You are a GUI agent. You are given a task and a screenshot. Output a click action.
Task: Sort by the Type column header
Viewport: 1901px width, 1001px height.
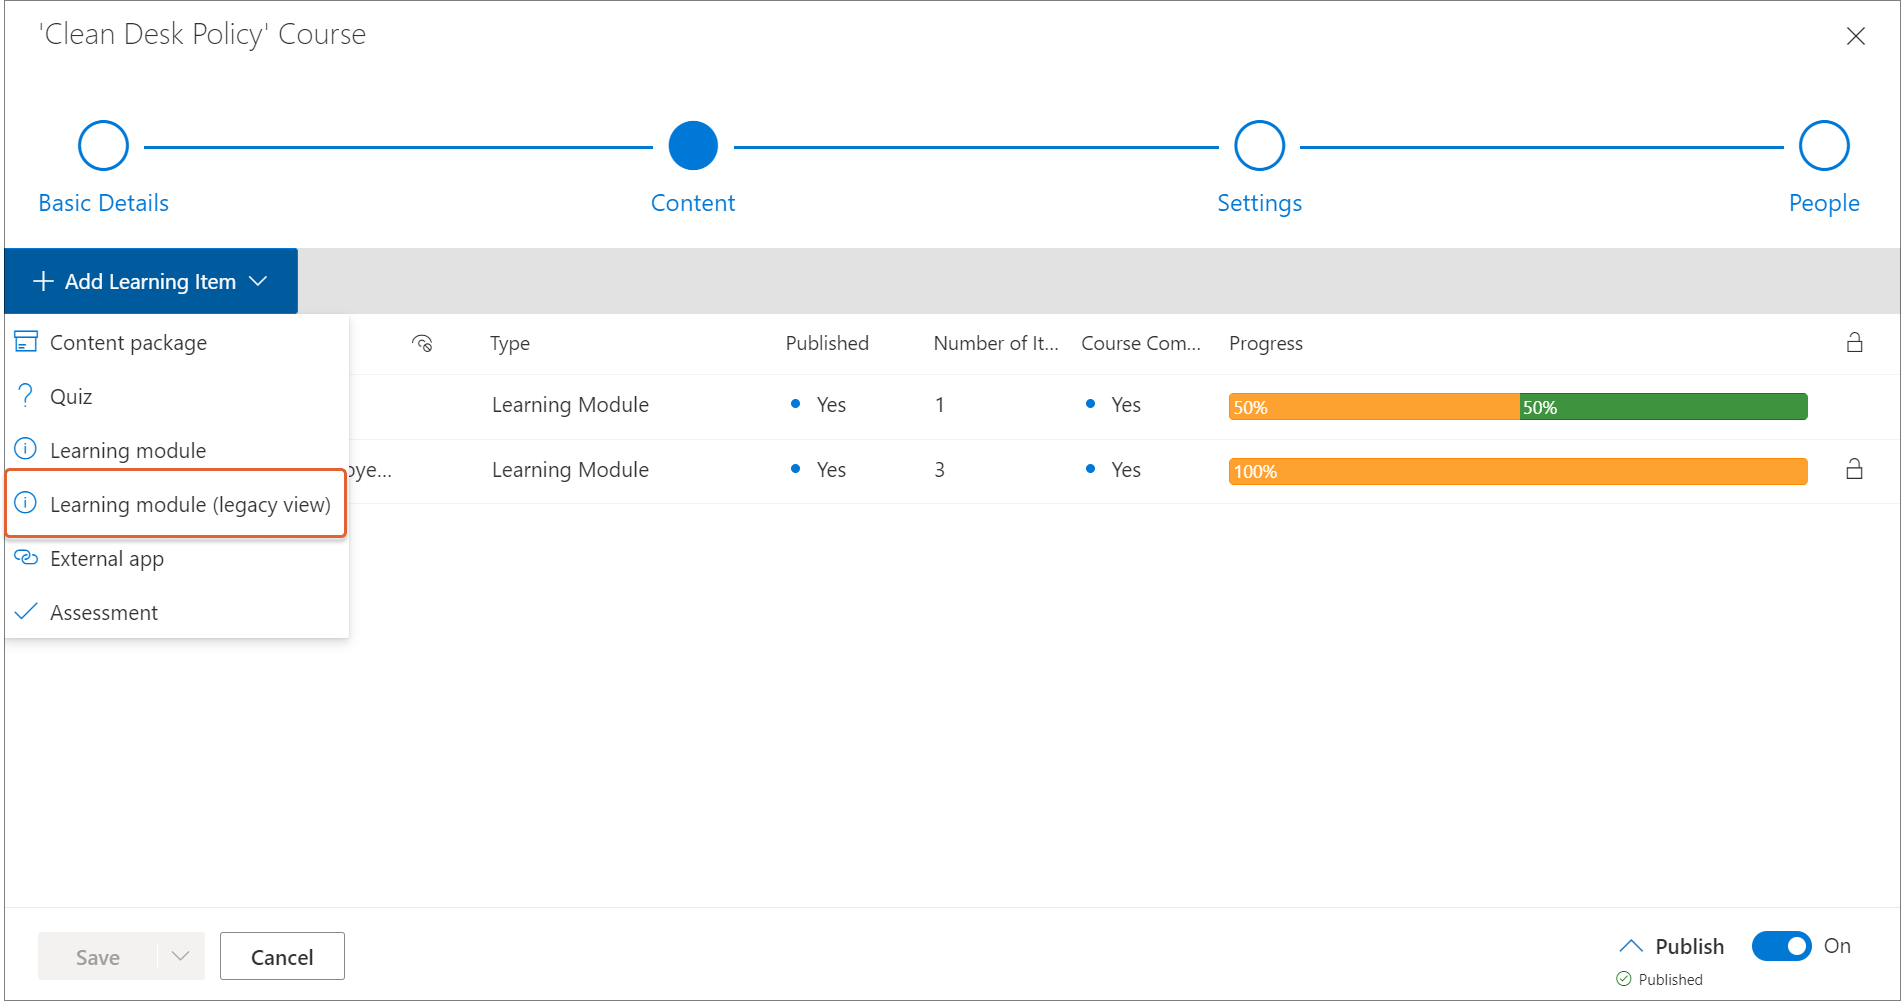pyautogui.click(x=510, y=343)
